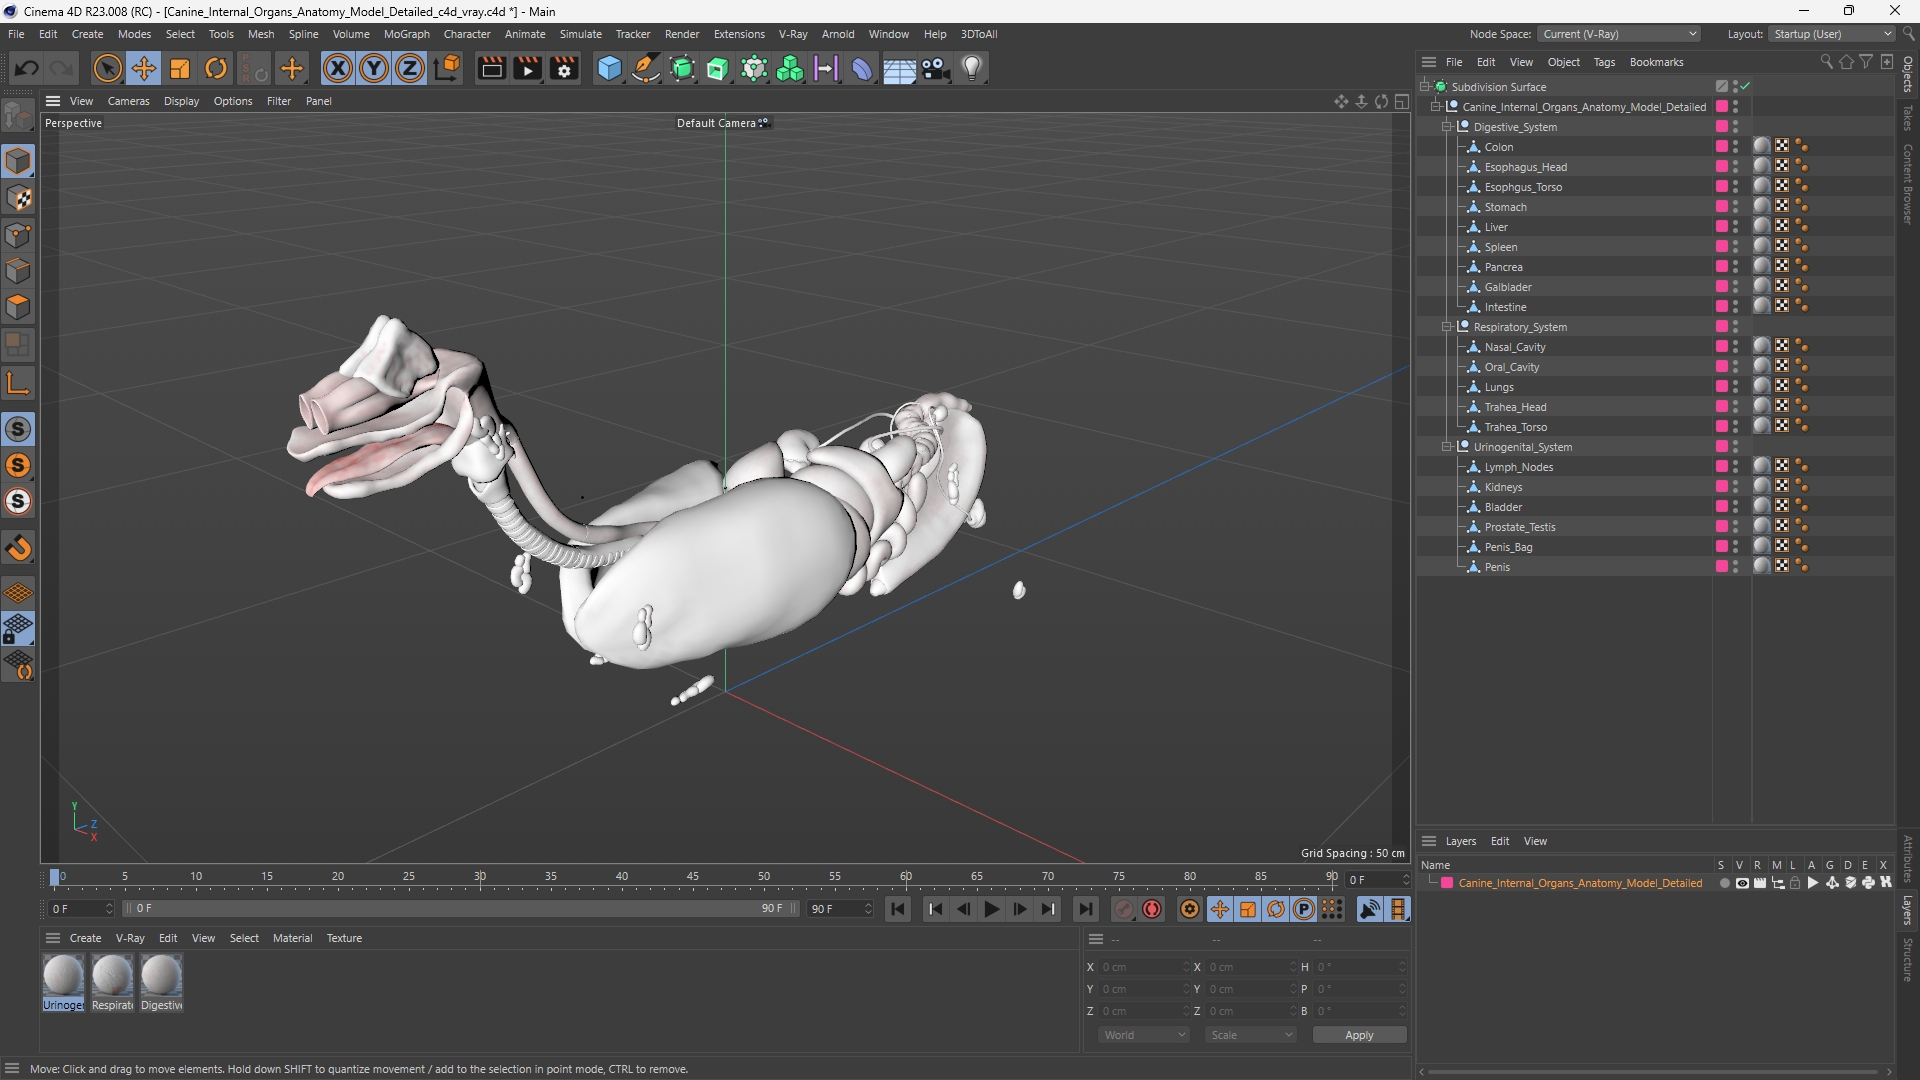This screenshot has width=1920, height=1080.
Task: Toggle Y axis lock icon
Action: pyautogui.click(x=374, y=68)
